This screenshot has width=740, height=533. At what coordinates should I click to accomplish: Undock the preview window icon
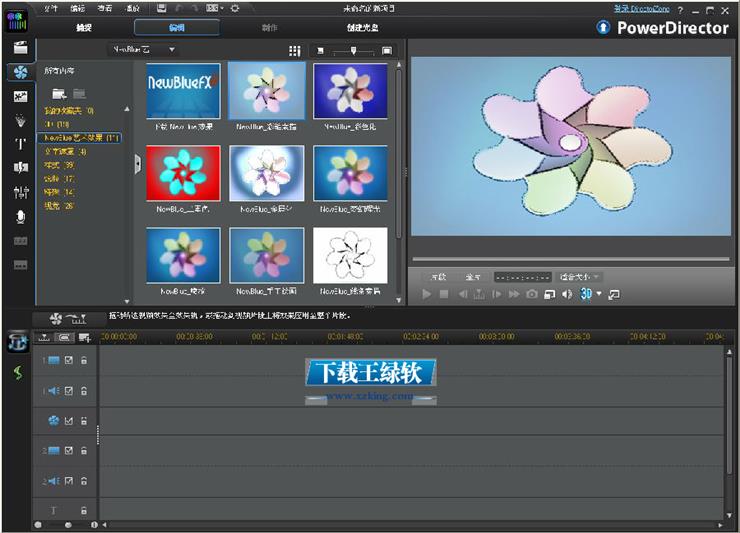(614, 295)
